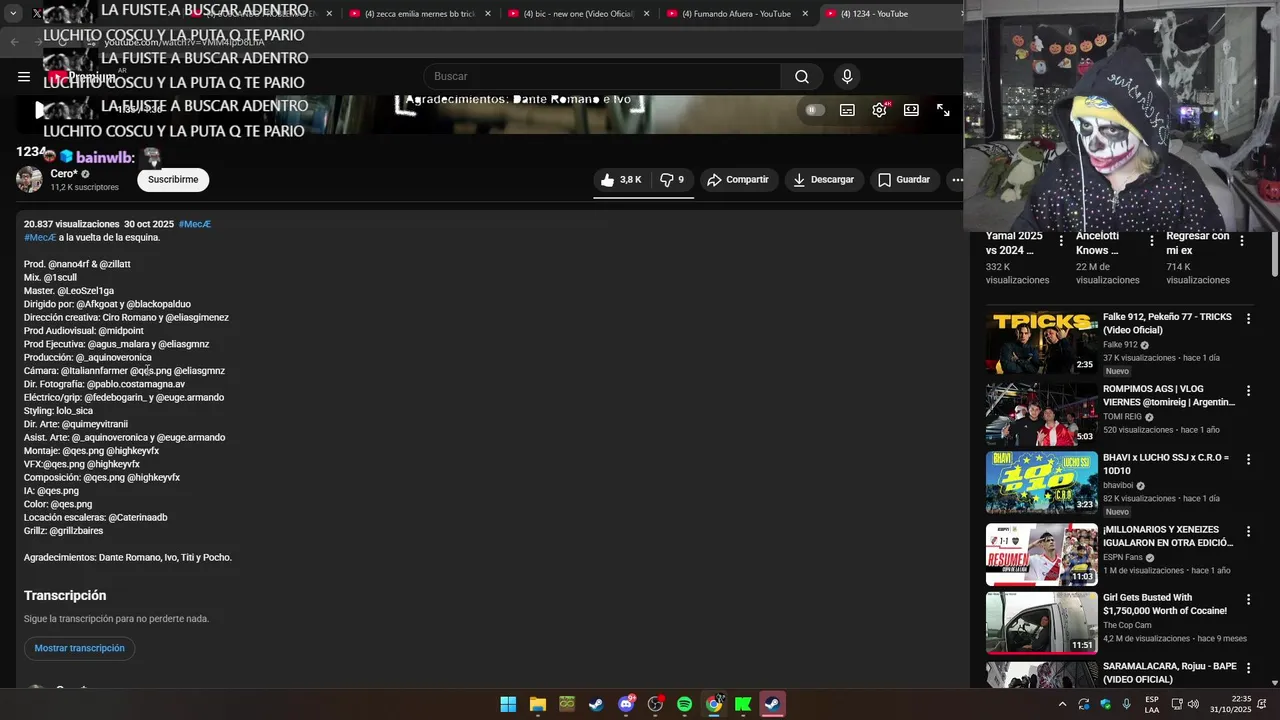Open Windows Security shield in tray
Viewport: 1280px width, 720px height.
[1105, 704]
